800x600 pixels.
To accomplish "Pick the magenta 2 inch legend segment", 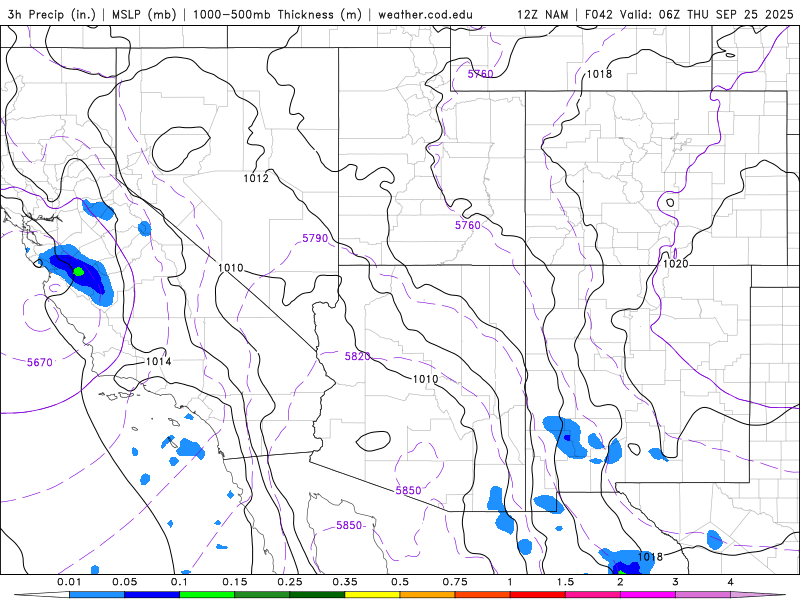I will tap(647, 595).
